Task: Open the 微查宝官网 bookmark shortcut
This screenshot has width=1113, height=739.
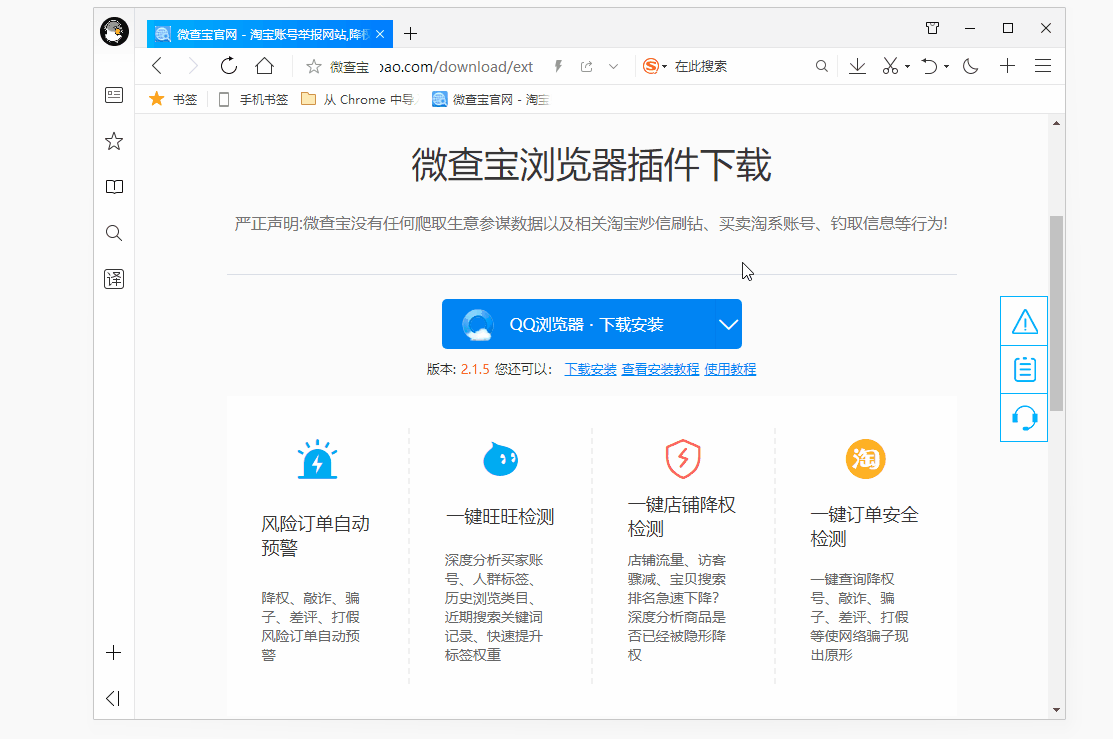Action: pos(491,99)
